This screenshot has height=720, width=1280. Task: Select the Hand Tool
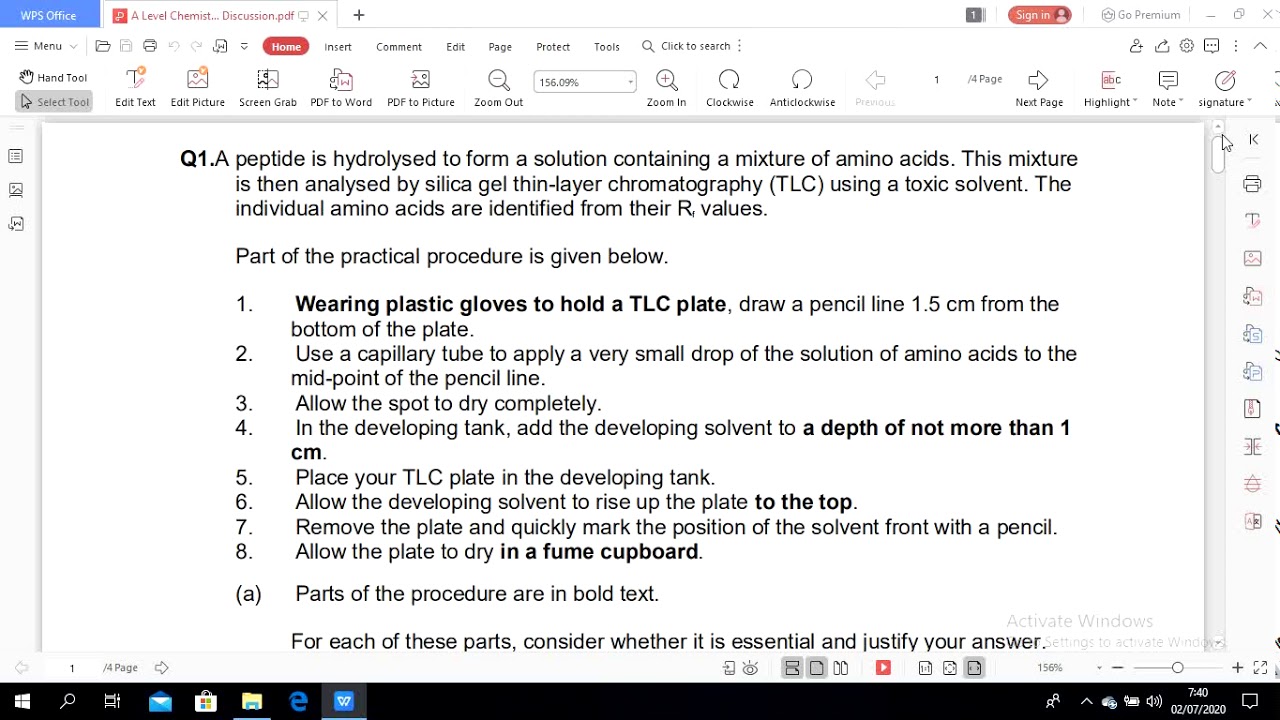[x=53, y=77]
